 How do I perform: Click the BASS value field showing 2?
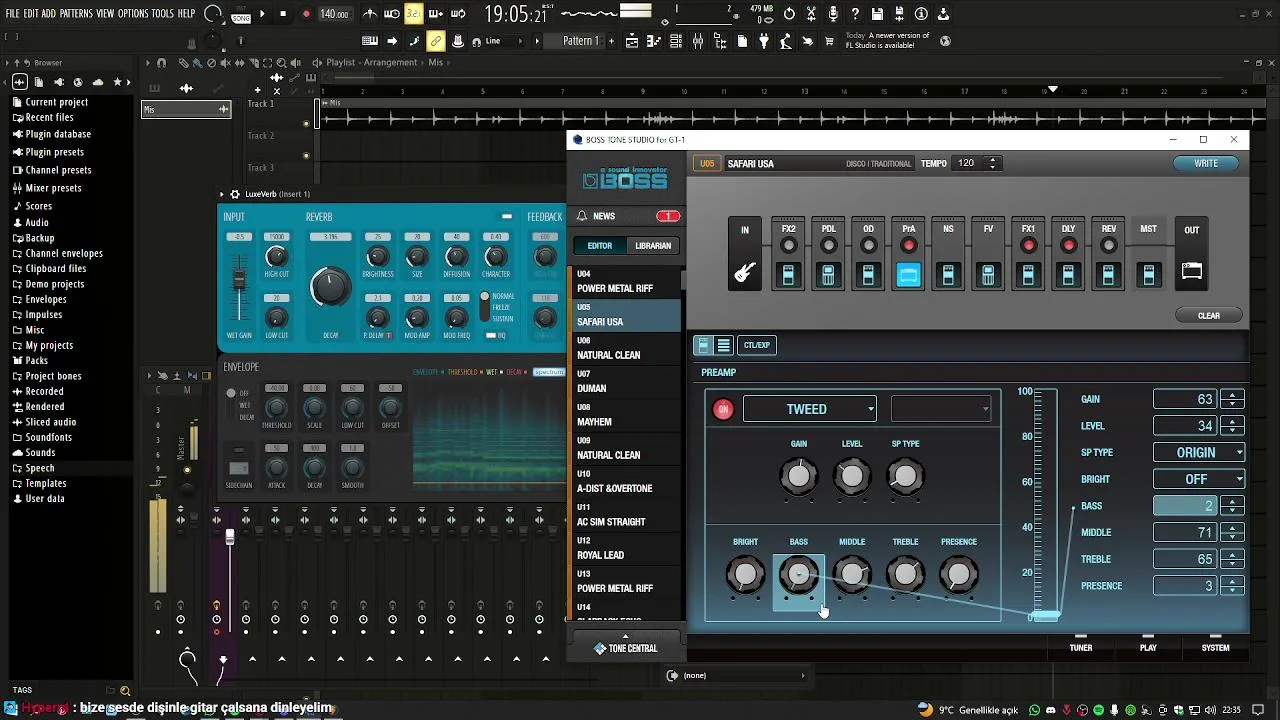1186,506
